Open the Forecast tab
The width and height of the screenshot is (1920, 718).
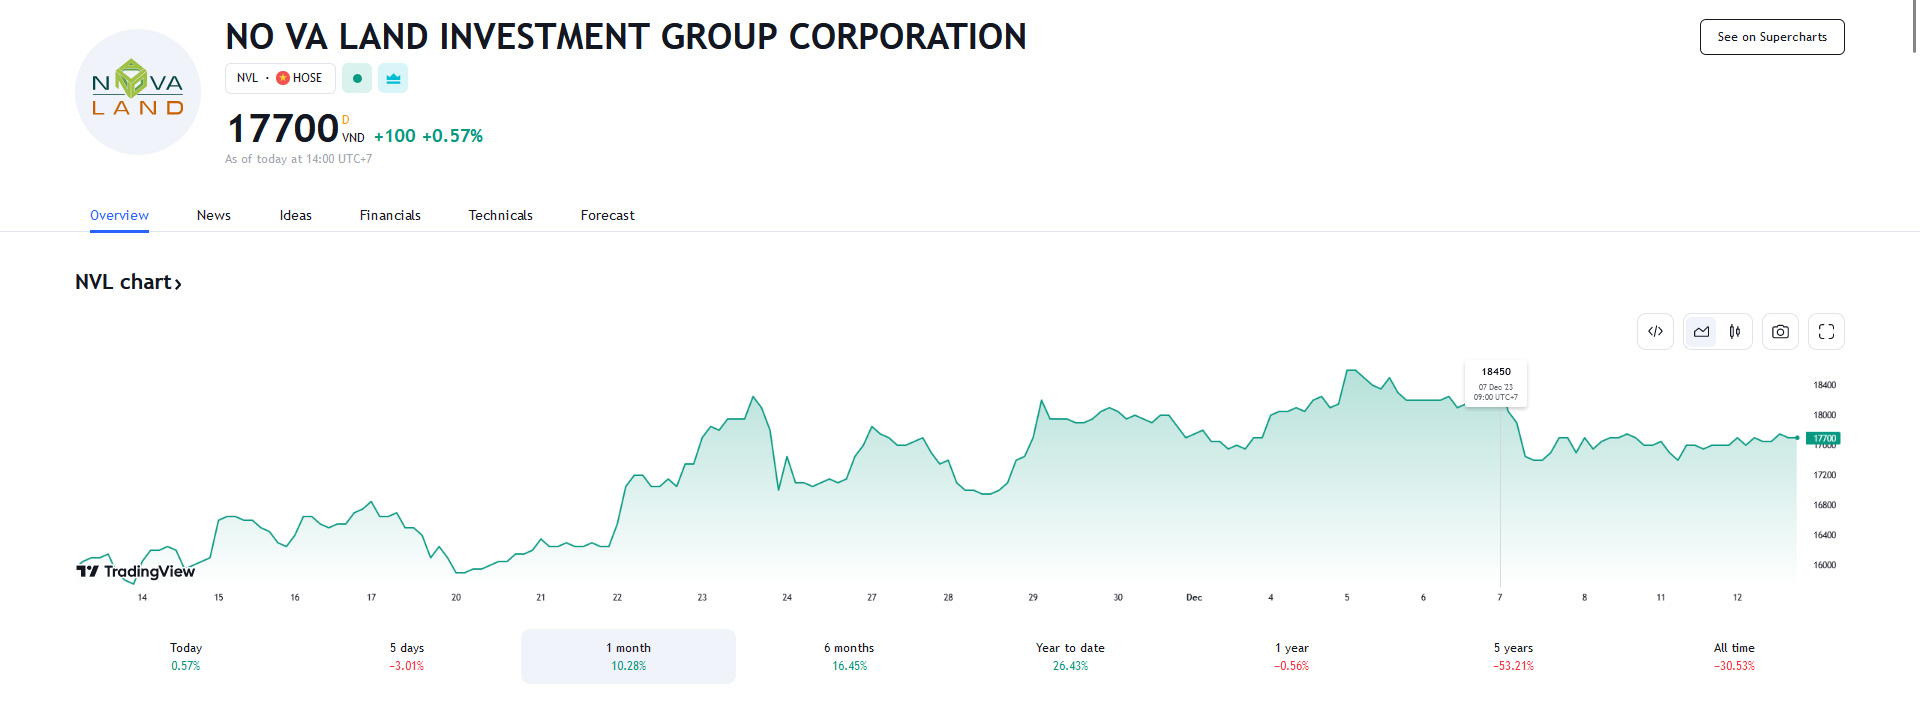(x=607, y=215)
